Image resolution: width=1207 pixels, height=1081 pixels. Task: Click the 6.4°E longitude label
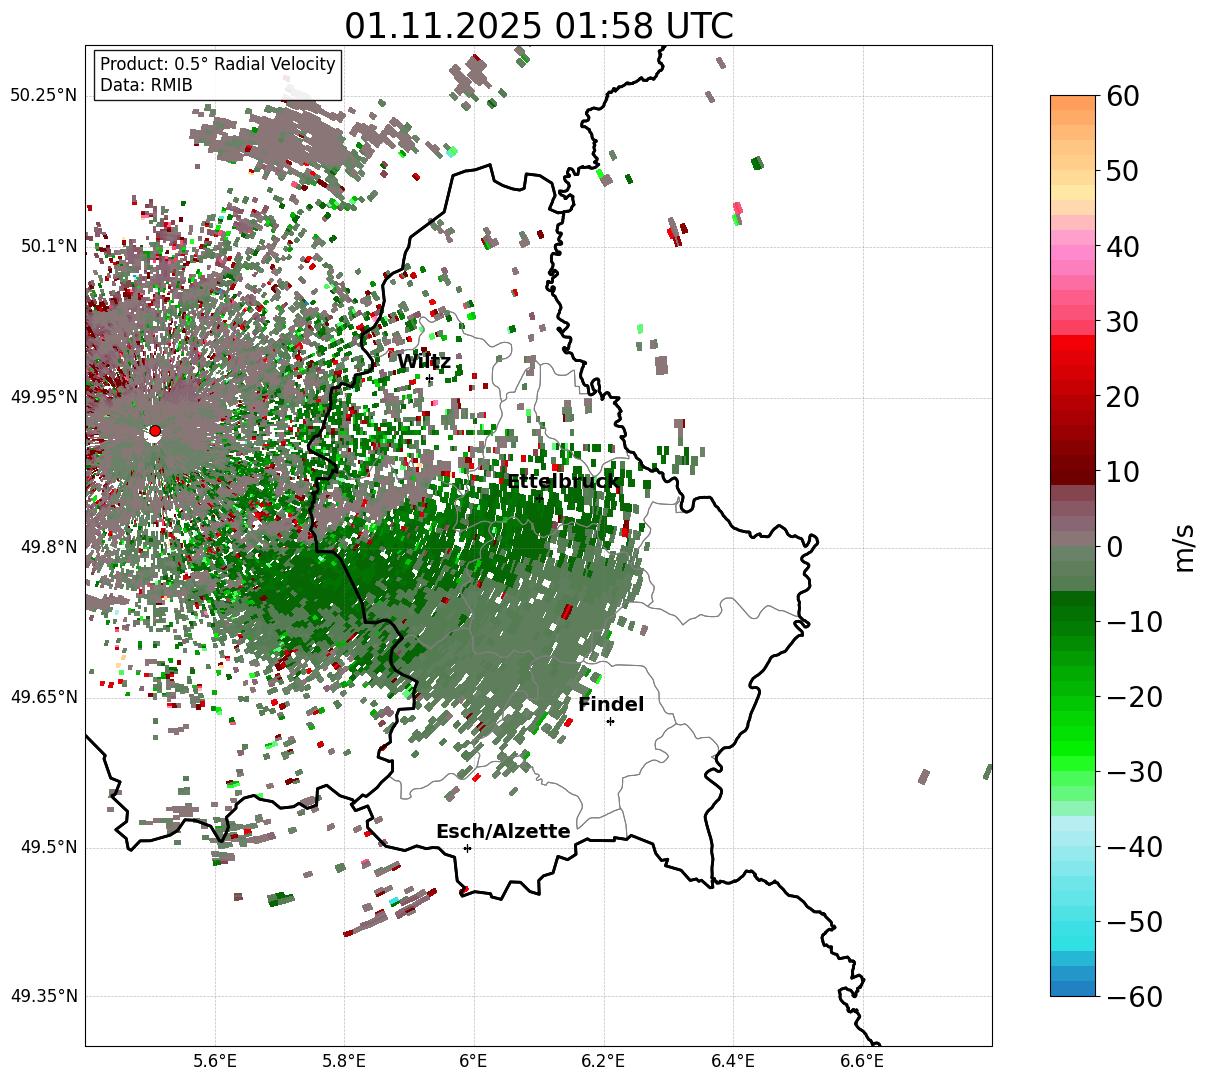733,1061
